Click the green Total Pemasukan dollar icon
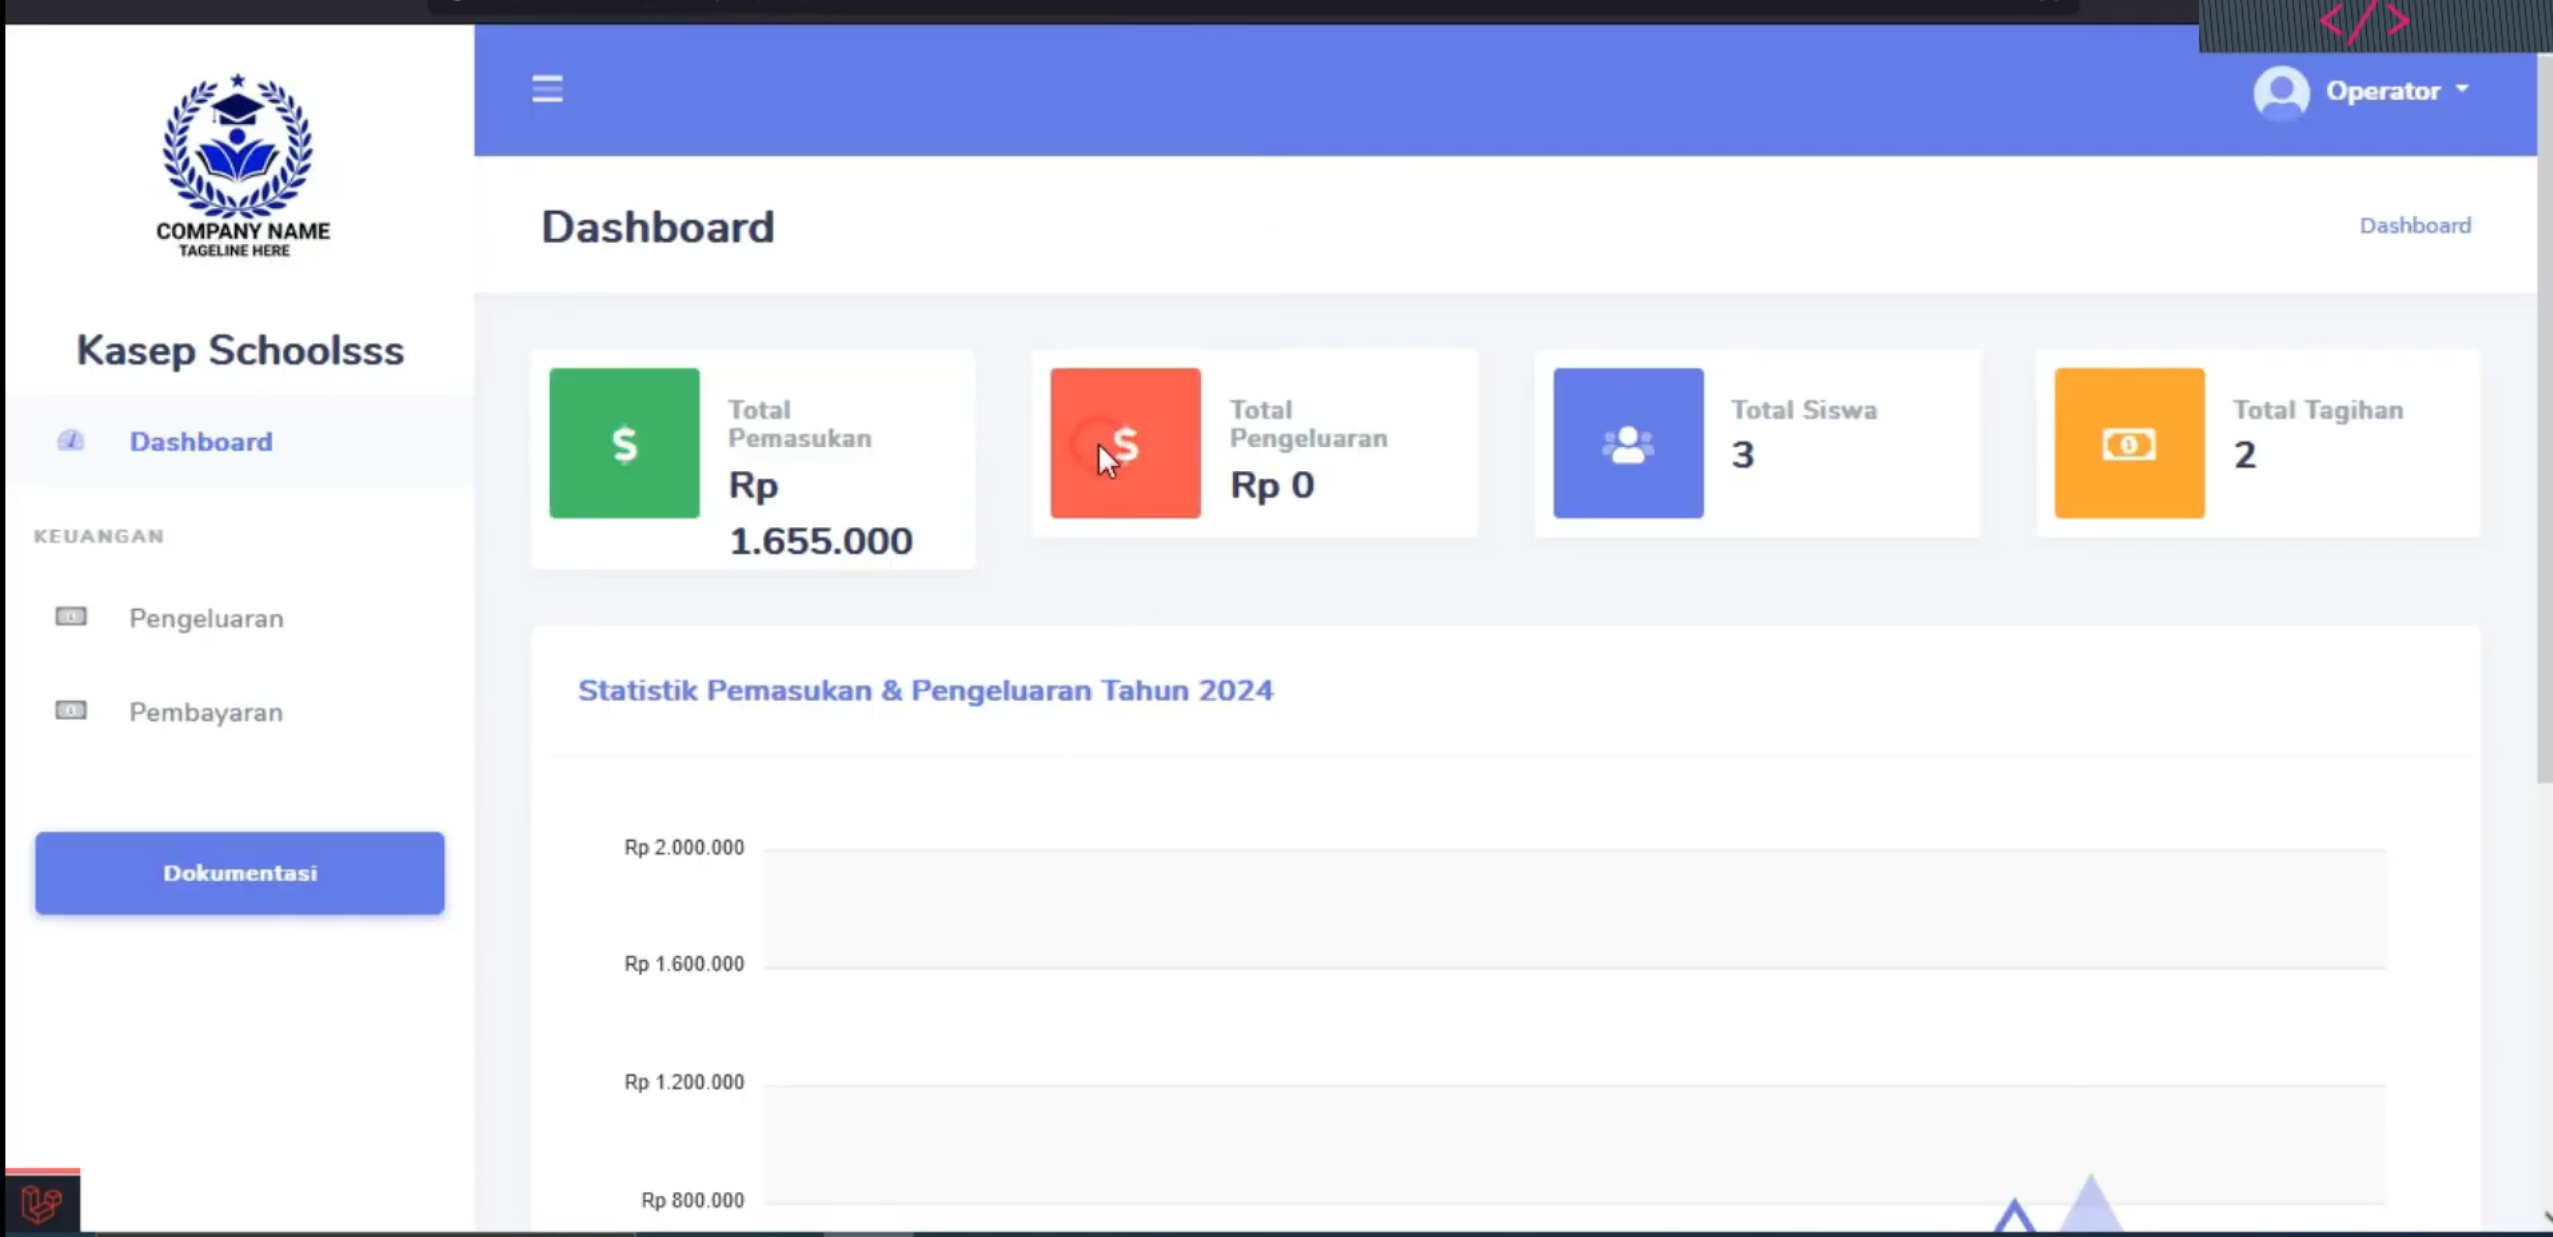This screenshot has width=2553, height=1237. 624,443
